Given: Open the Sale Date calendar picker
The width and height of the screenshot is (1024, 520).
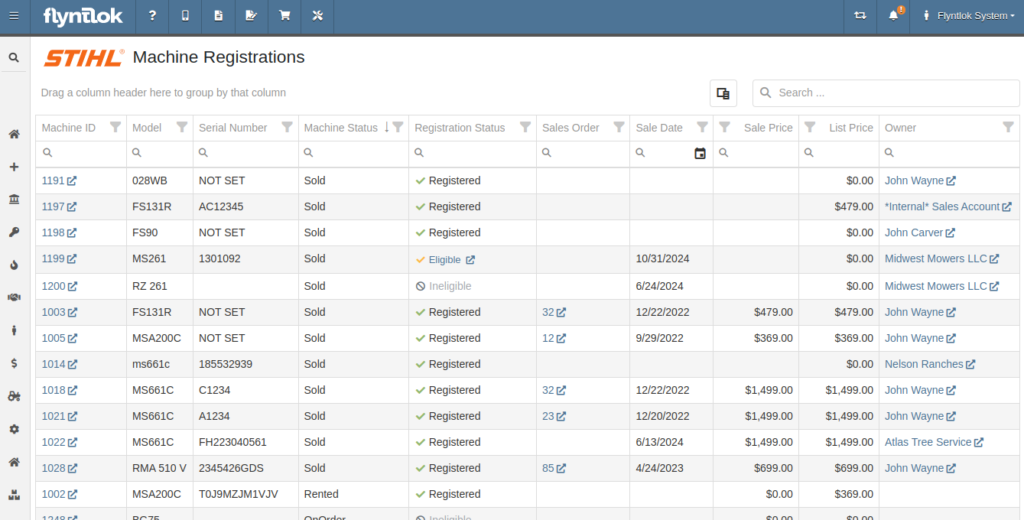Looking at the screenshot, I should pyautogui.click(x=699, y=154).
